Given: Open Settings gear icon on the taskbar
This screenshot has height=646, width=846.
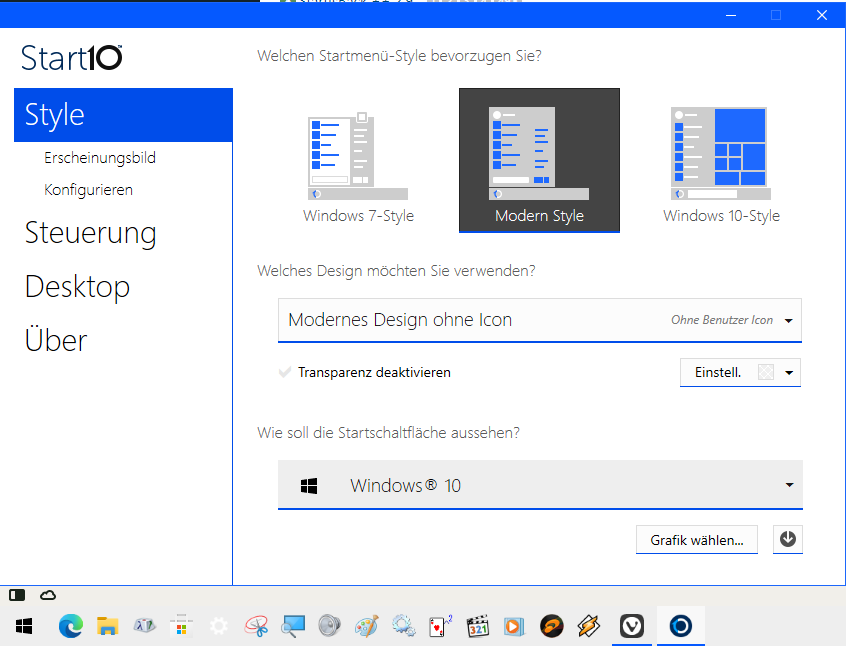Looking at the screenshot, I should pyautogui.click(x=219, y=626).
